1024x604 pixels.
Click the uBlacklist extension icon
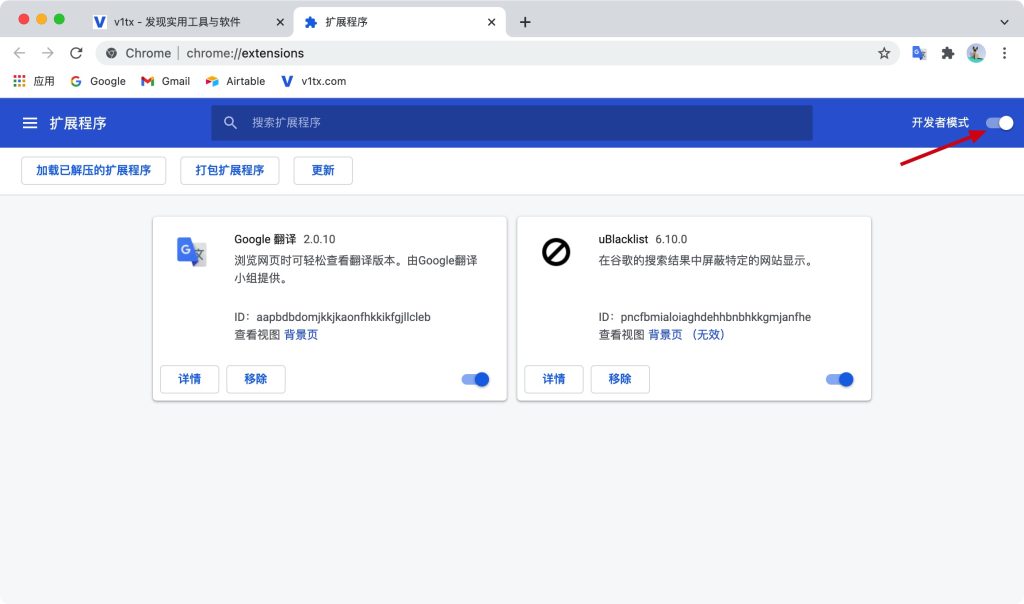pos(556,251)
